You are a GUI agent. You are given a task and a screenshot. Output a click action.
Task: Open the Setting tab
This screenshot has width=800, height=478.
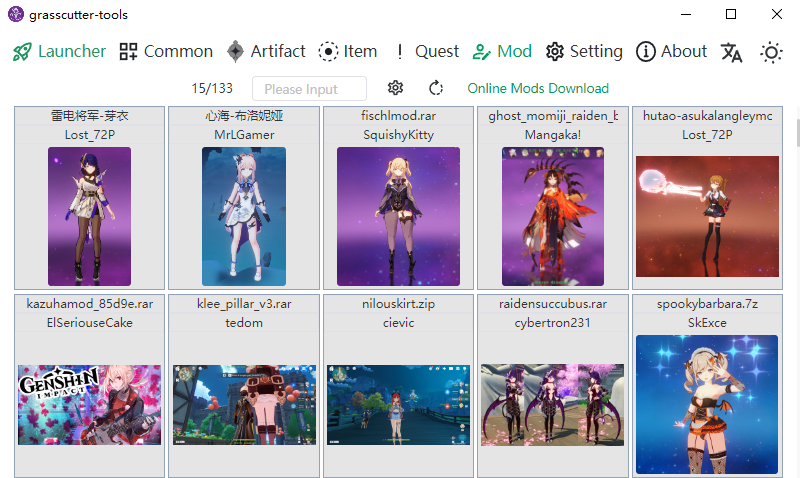(x=584, y=52)
